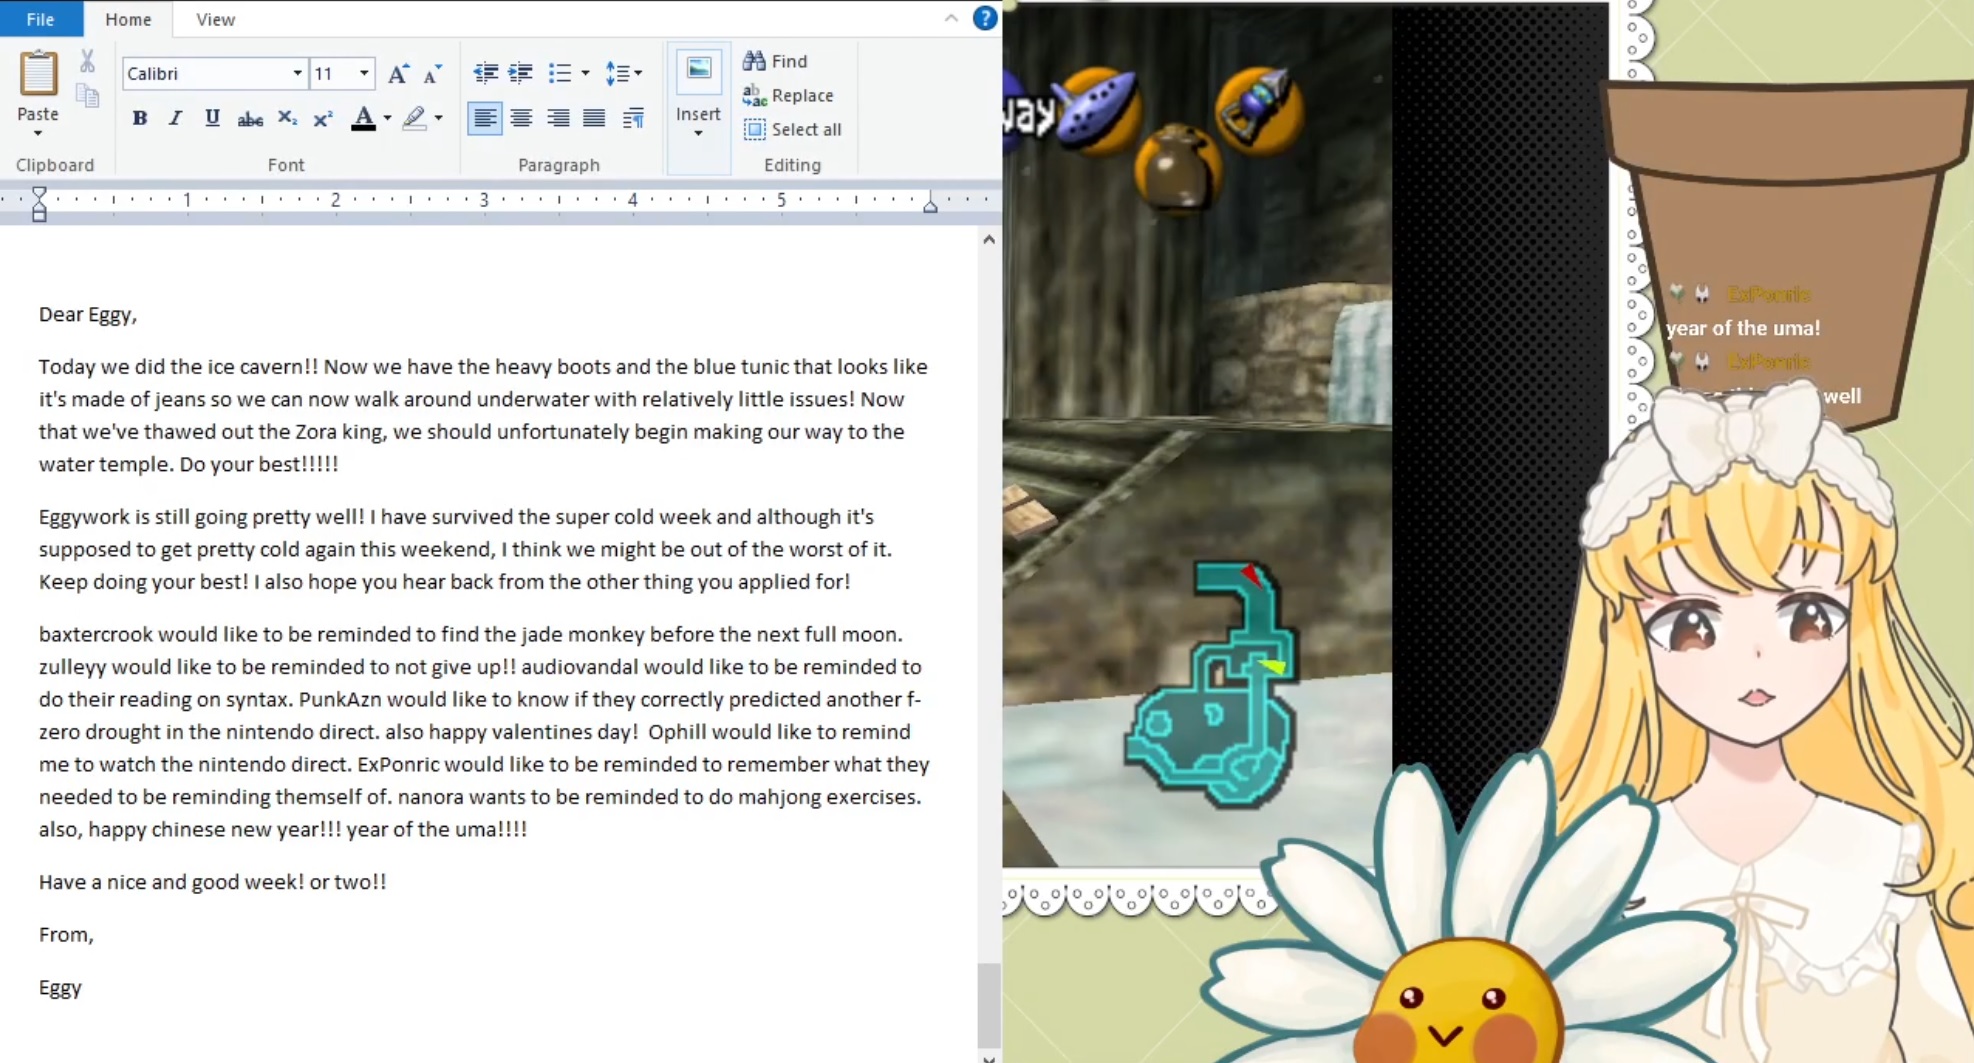Expand the text color dropdown arrow

[x=387, y=119]
